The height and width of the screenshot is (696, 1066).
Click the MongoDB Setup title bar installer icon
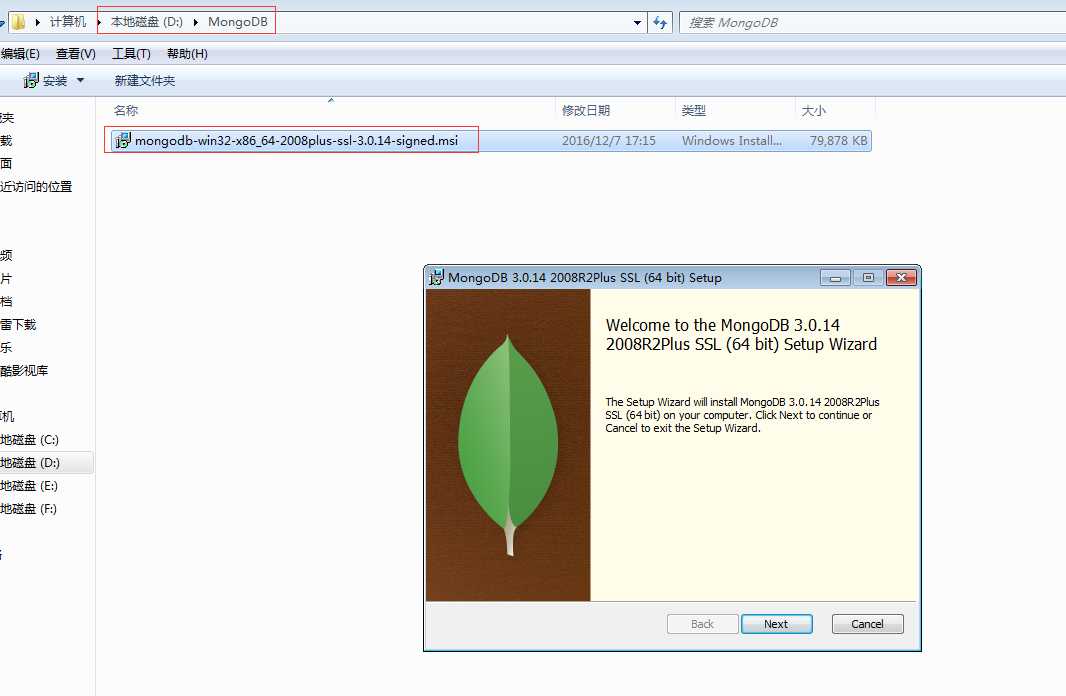pyautogui.click(x=436, y=277)
